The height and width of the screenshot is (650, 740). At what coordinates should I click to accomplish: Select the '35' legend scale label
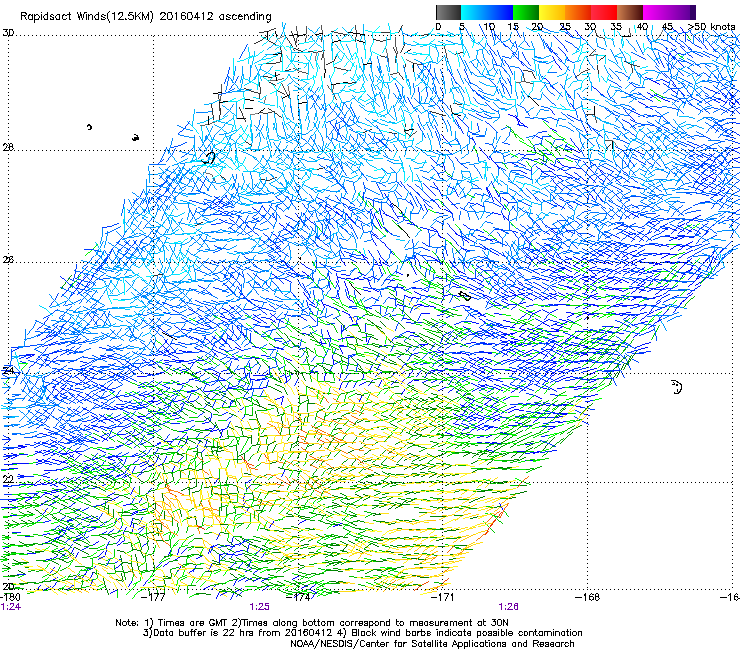point(616,26)
